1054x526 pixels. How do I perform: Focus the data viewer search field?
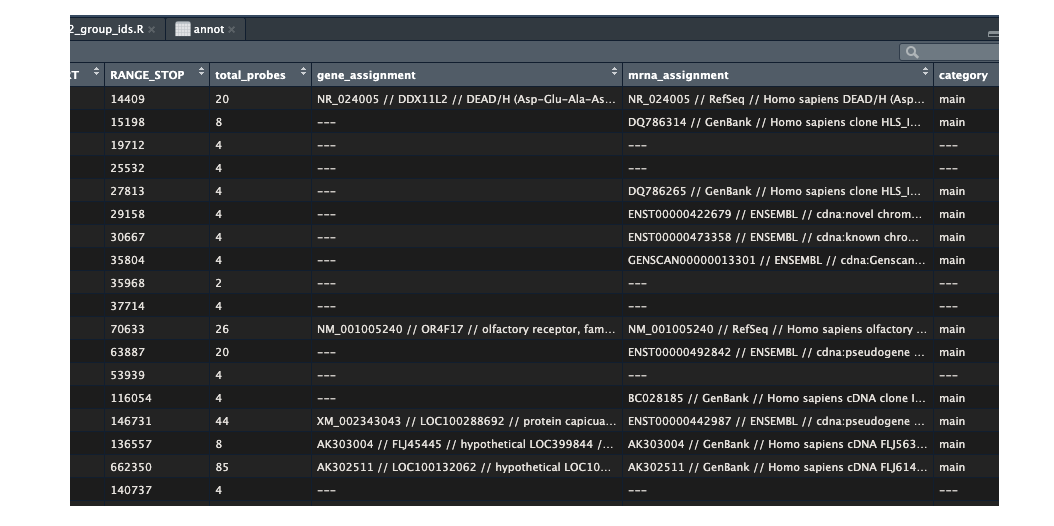pyautogui.click(x=955, y=52)
